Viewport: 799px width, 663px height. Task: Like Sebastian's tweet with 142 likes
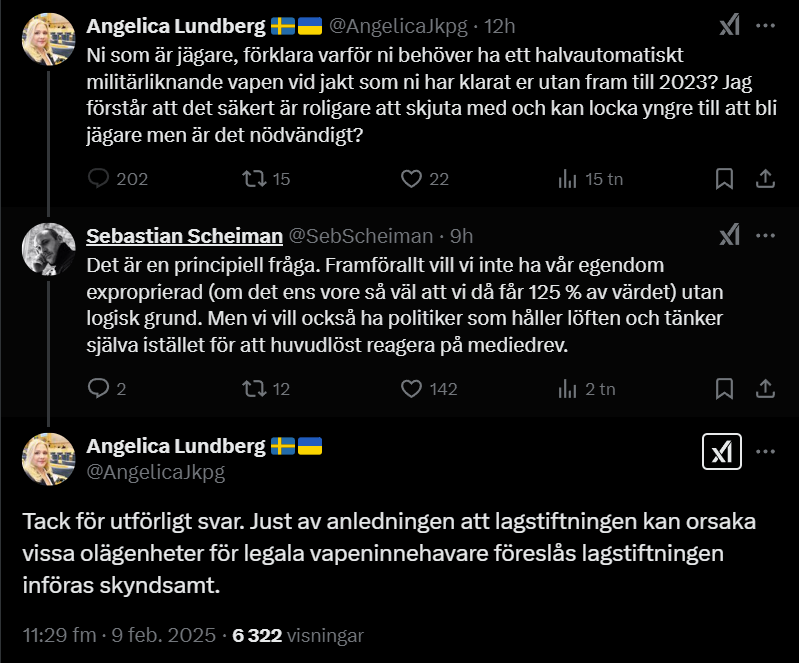[411, 389]
